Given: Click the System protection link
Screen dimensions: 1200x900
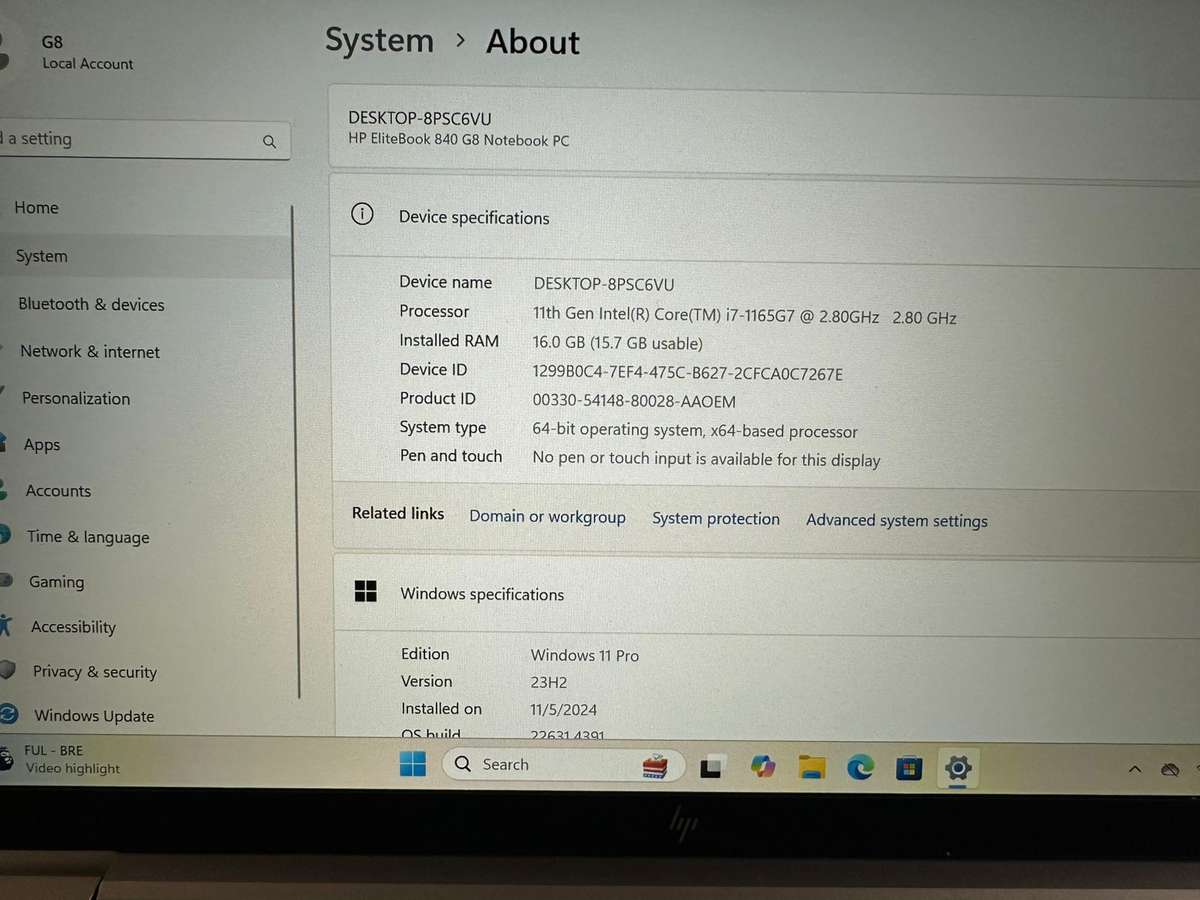Looking at the screenshot, I should tap(715, 518).
